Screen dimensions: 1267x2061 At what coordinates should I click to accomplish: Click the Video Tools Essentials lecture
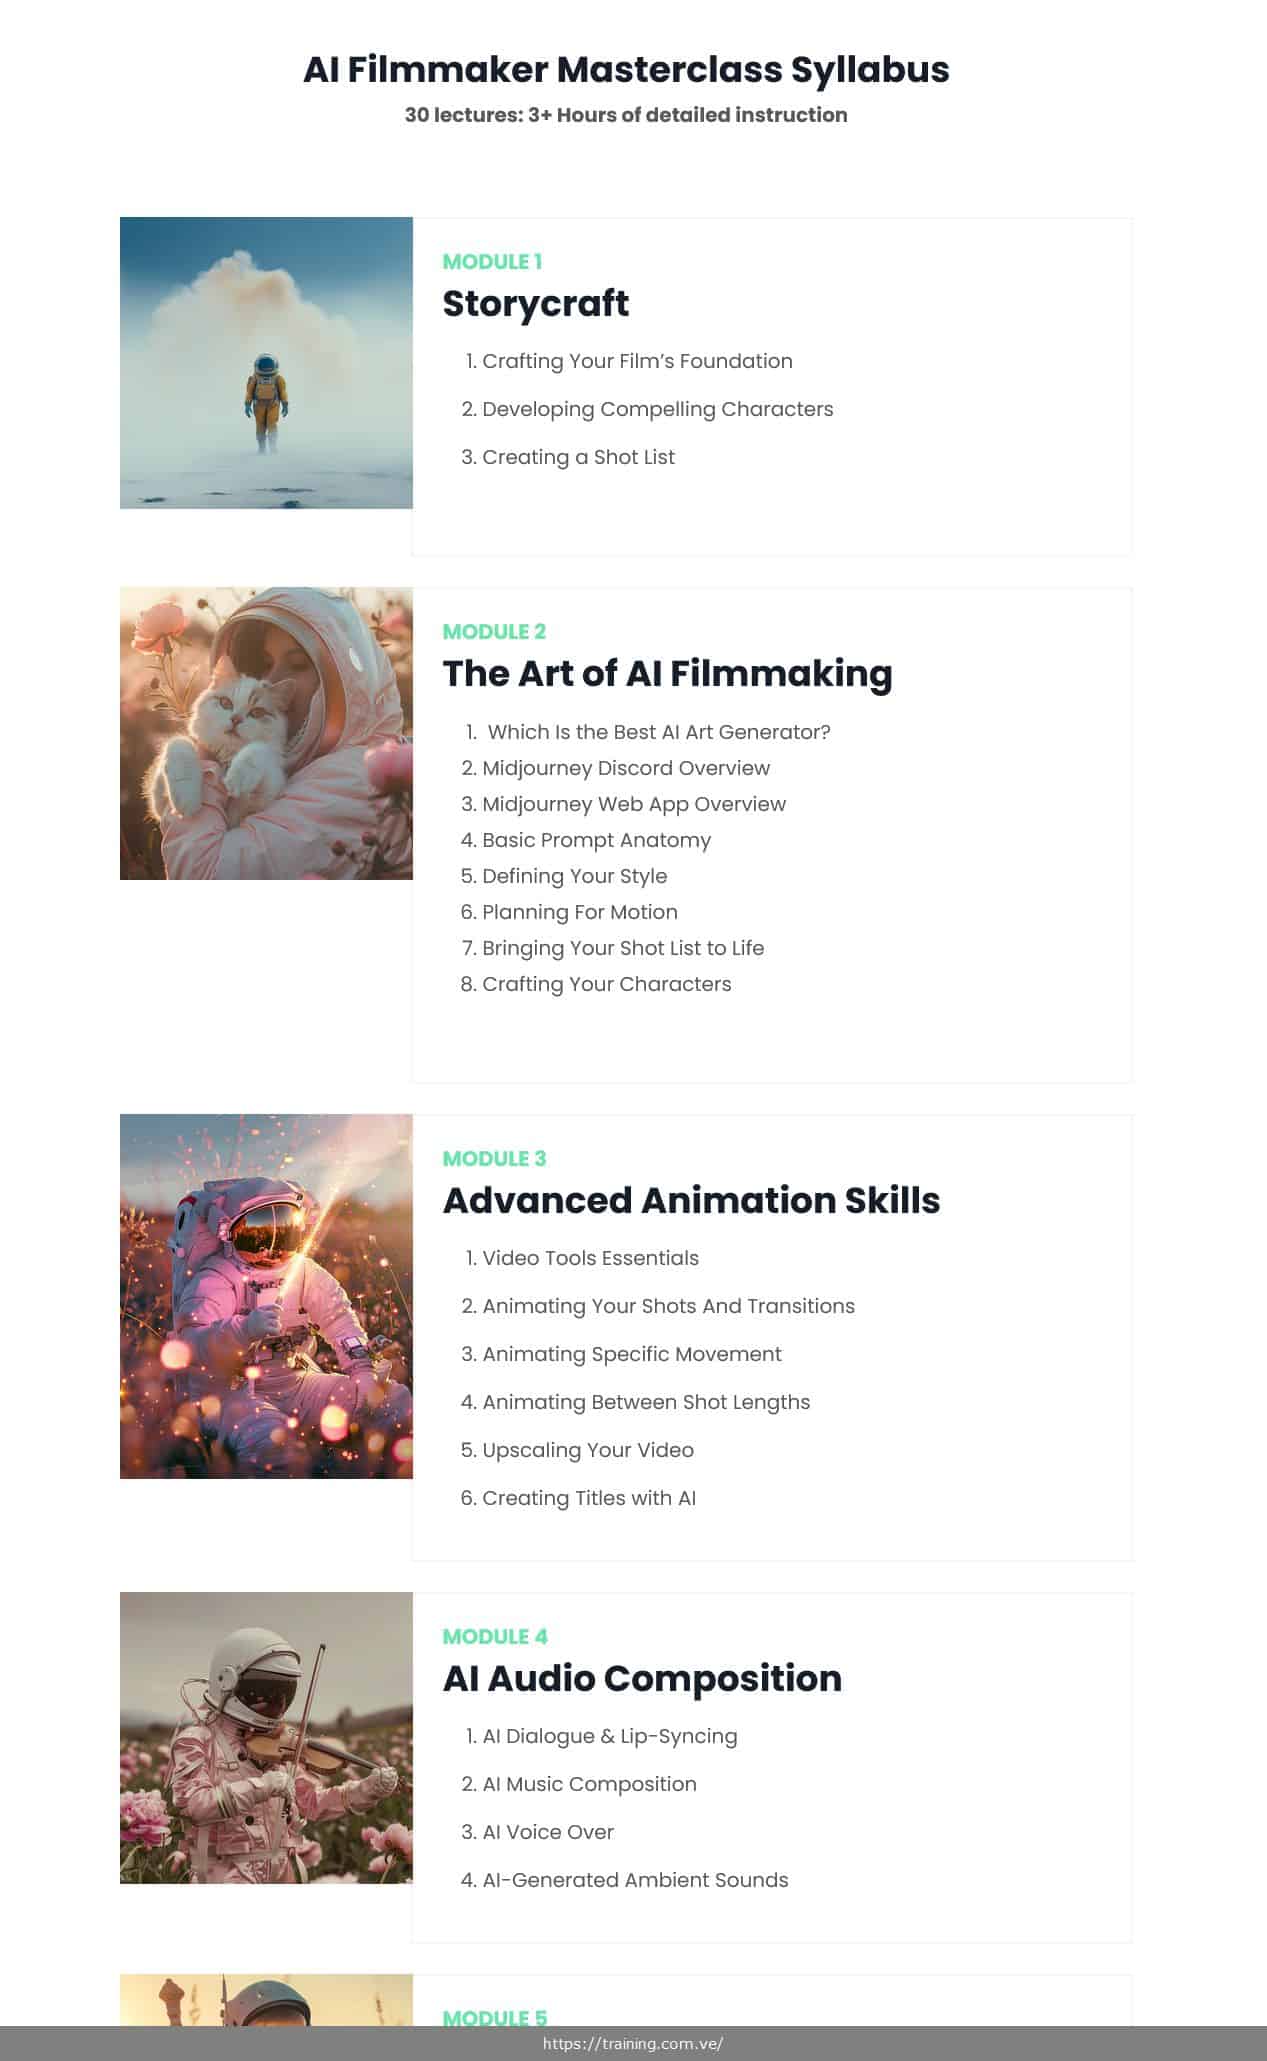590,1258
